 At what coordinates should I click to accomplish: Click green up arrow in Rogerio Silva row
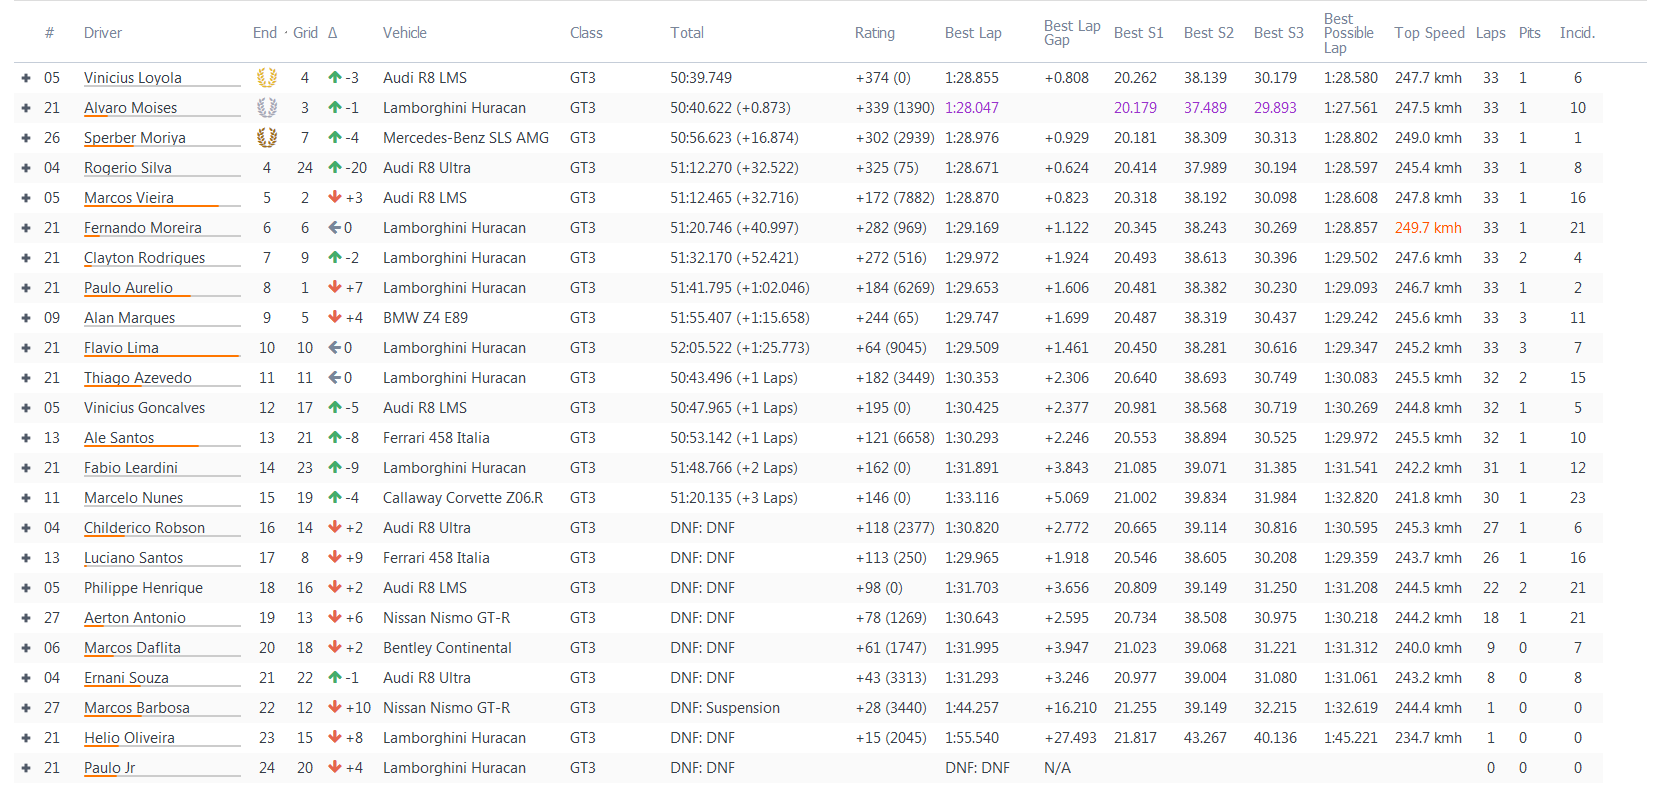pos(335,167)
